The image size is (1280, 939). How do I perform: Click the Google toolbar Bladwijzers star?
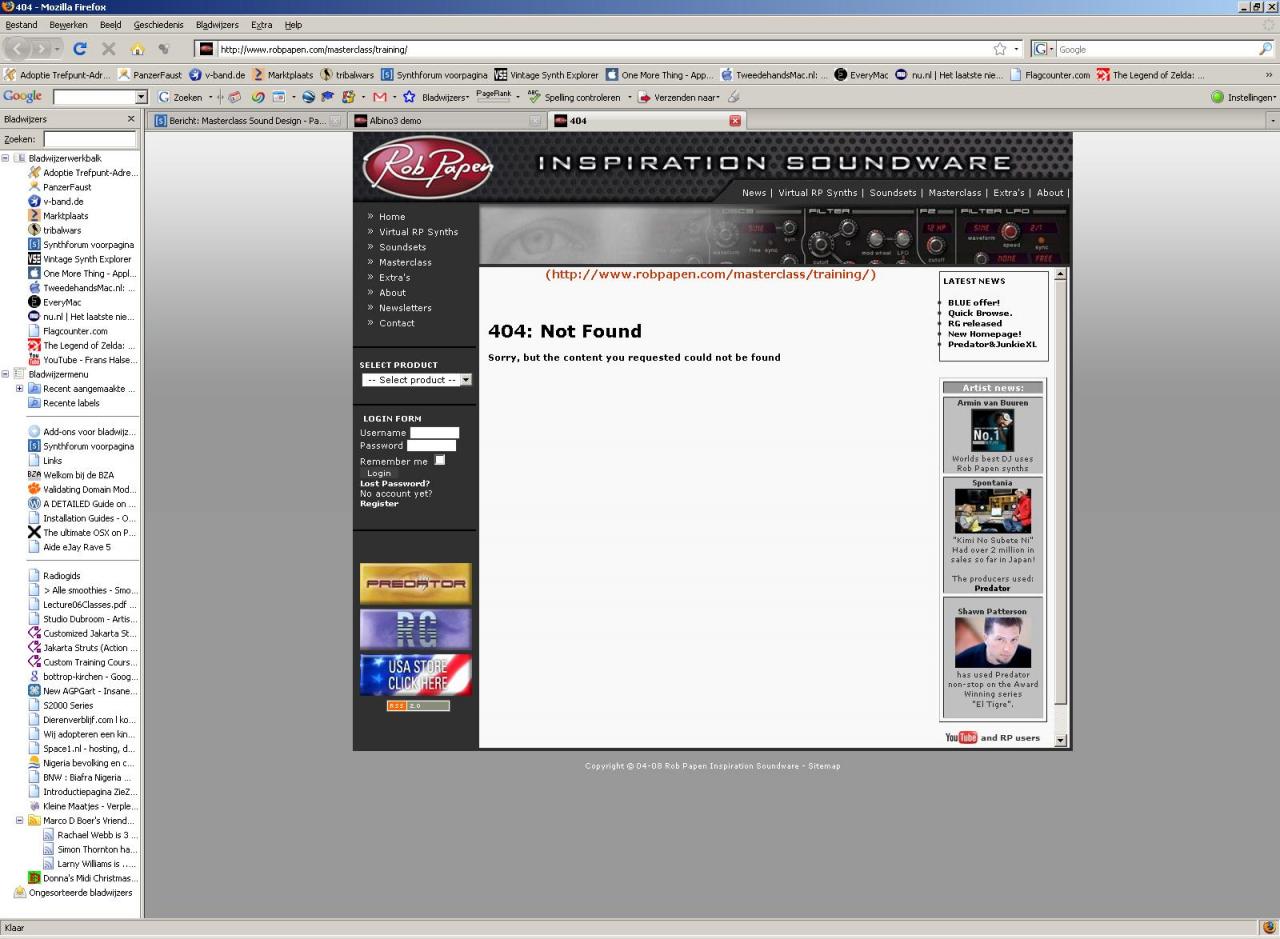tap(409, 97)
